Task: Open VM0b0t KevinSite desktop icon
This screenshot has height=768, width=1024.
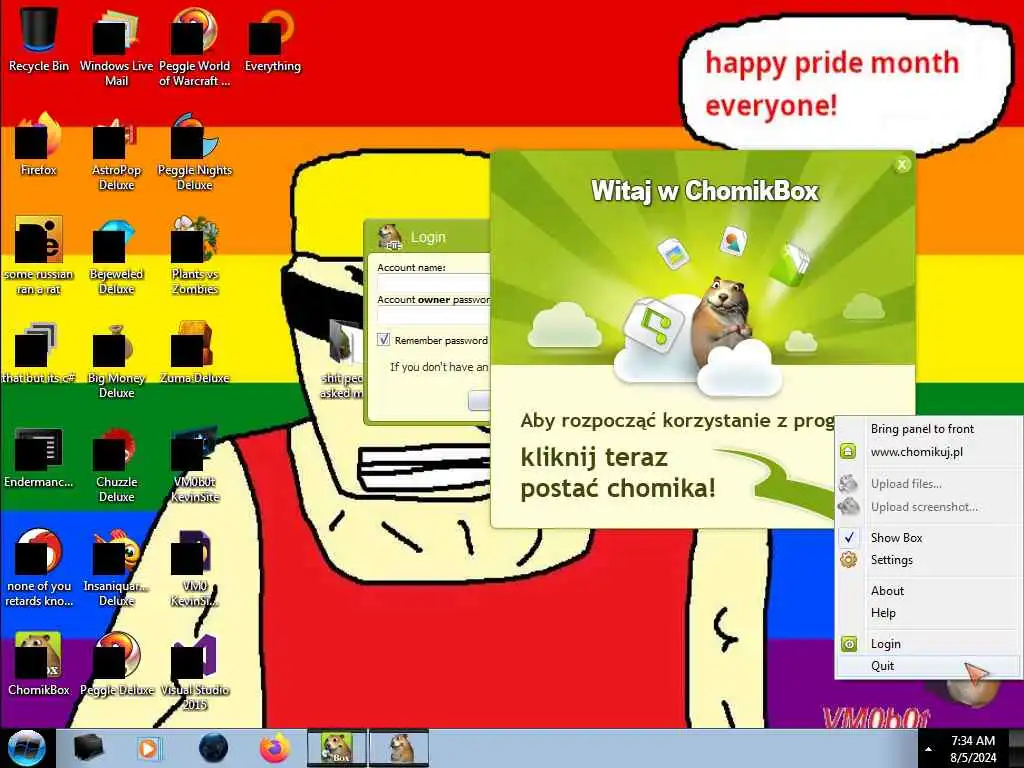Action: [x=194, y=464]
